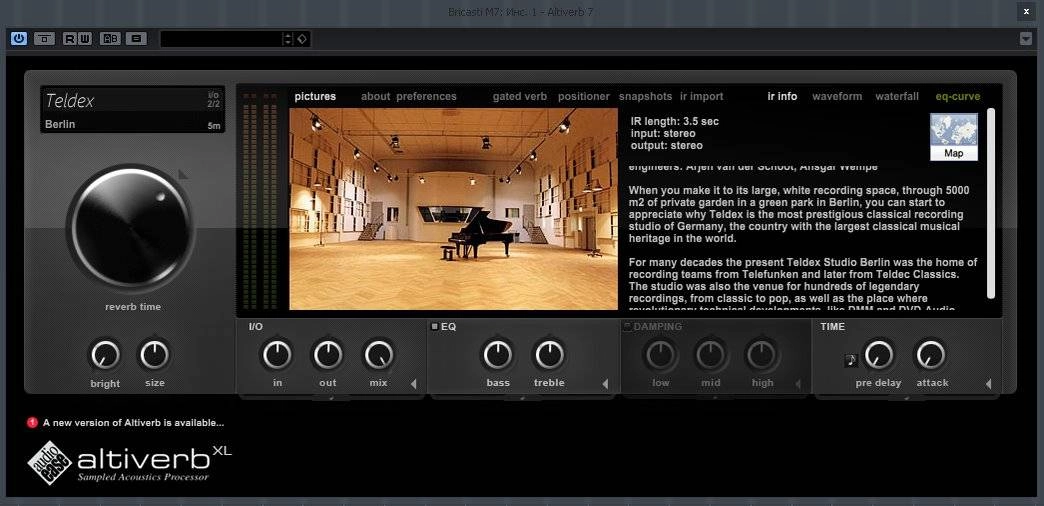Click the I/O mix knob

tap(378, 355)
